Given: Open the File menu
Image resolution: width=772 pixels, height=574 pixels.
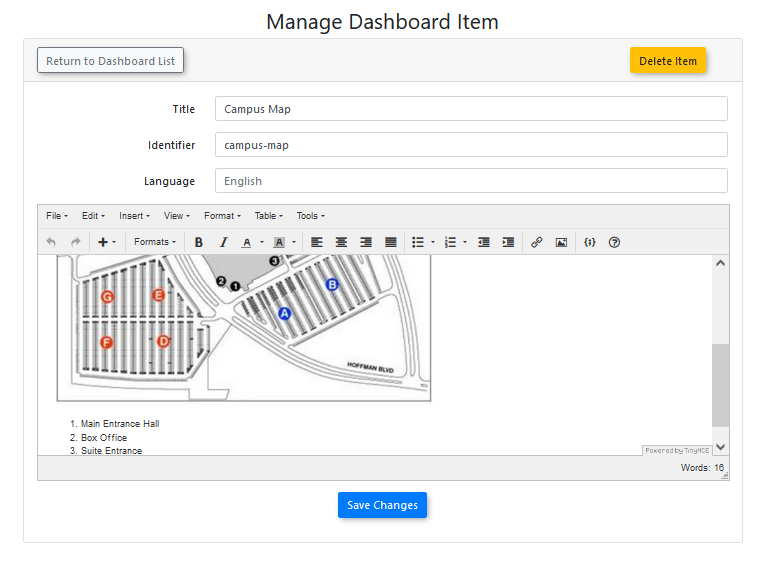Looking at the screenshot, I should pos(57,216).
